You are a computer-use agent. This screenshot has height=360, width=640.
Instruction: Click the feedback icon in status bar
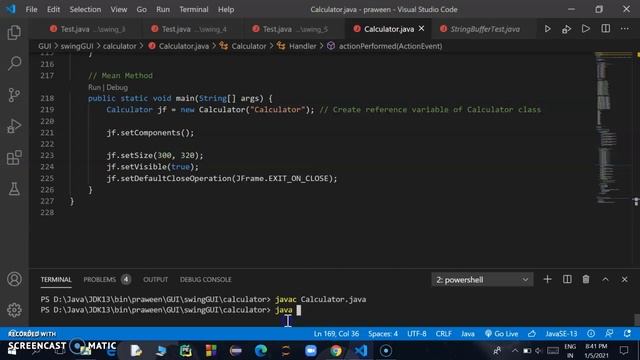click(x=609, y=334)
